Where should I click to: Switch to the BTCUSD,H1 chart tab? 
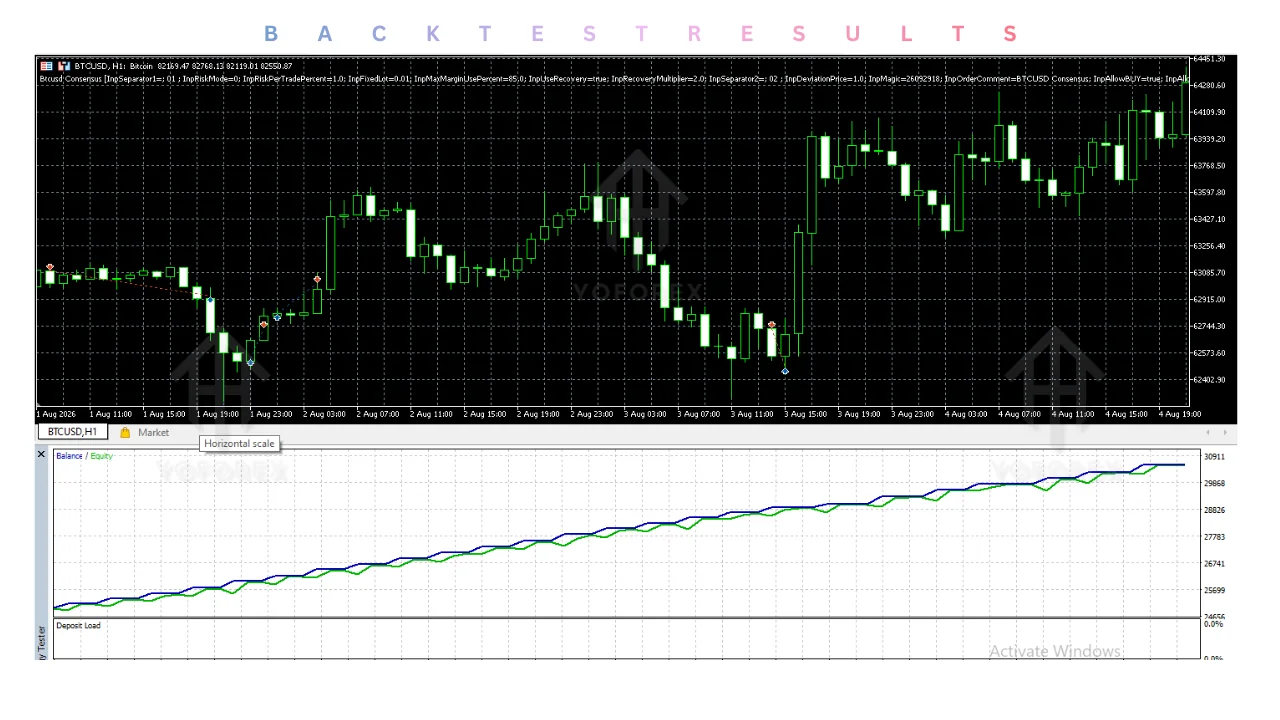[x=73, y=432]
